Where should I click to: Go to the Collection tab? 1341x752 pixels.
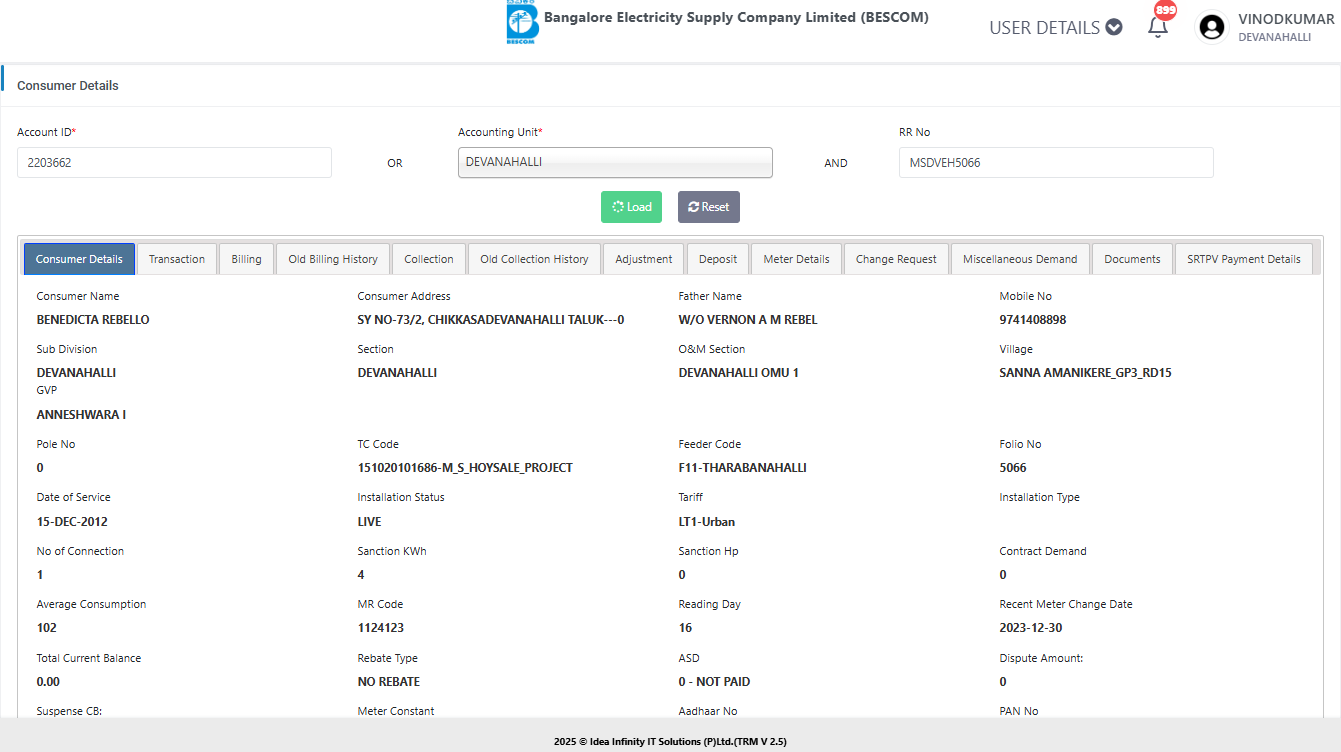tap(429, 259)
